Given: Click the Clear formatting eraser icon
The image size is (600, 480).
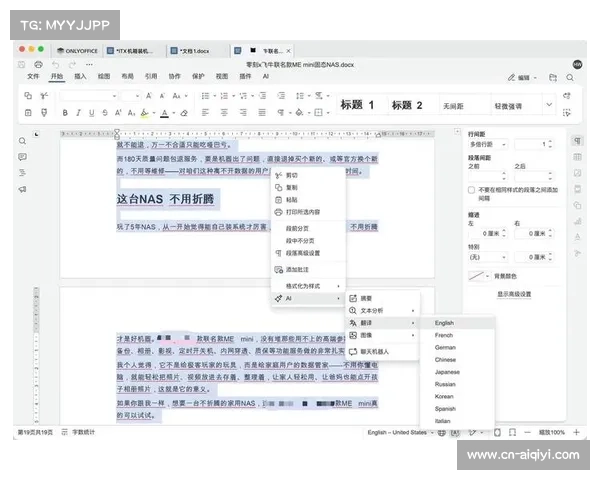Looking at the screenshot, I should click(x=184, y=113).
